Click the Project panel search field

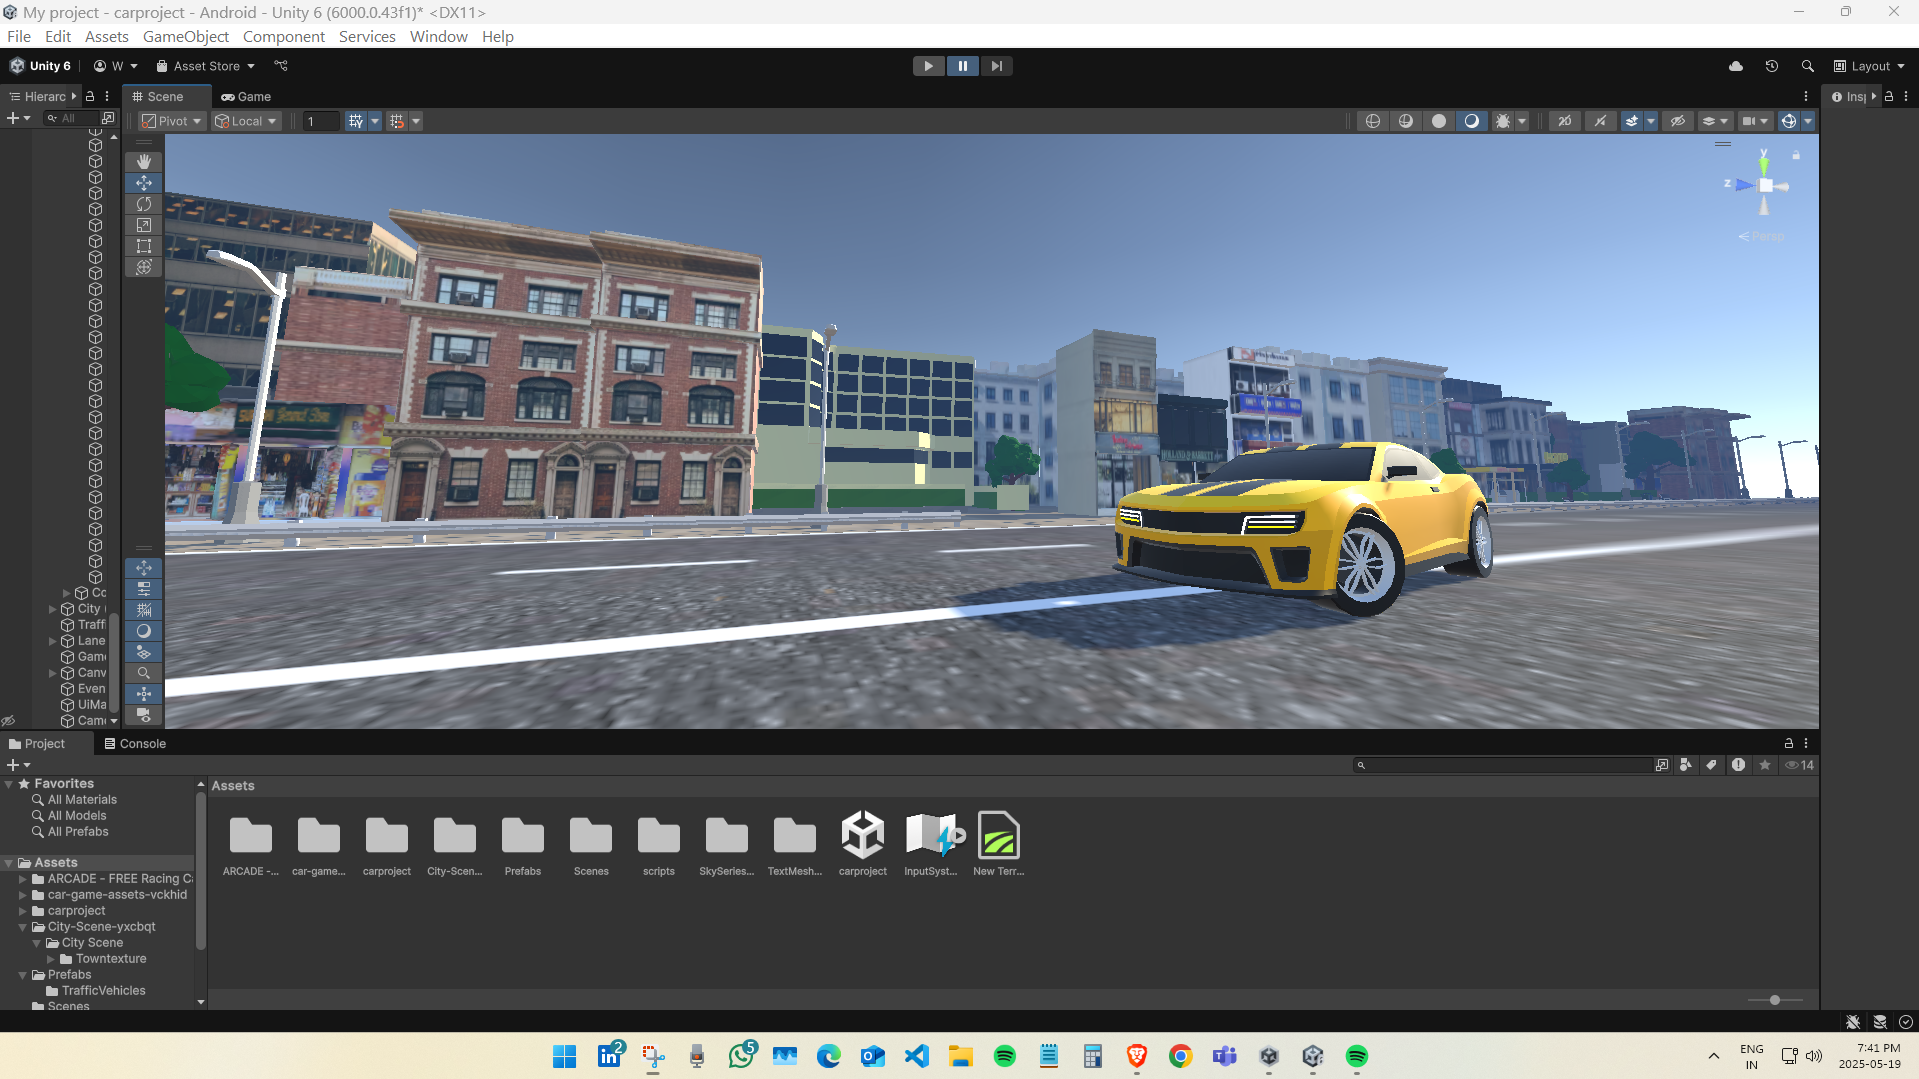coord(1504,765)
